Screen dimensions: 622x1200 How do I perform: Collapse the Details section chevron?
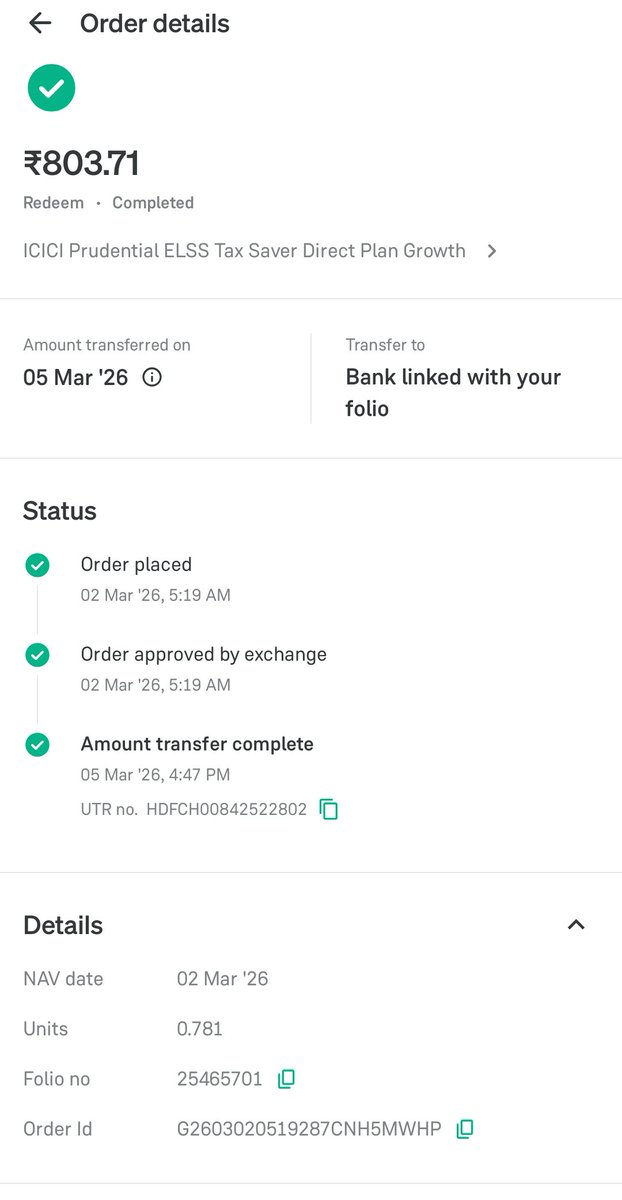point(576,925)
